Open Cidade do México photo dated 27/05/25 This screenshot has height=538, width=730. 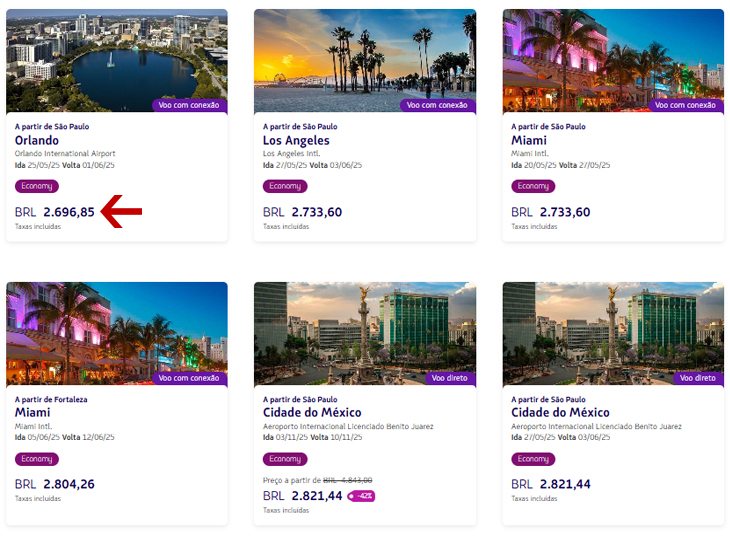613,330
